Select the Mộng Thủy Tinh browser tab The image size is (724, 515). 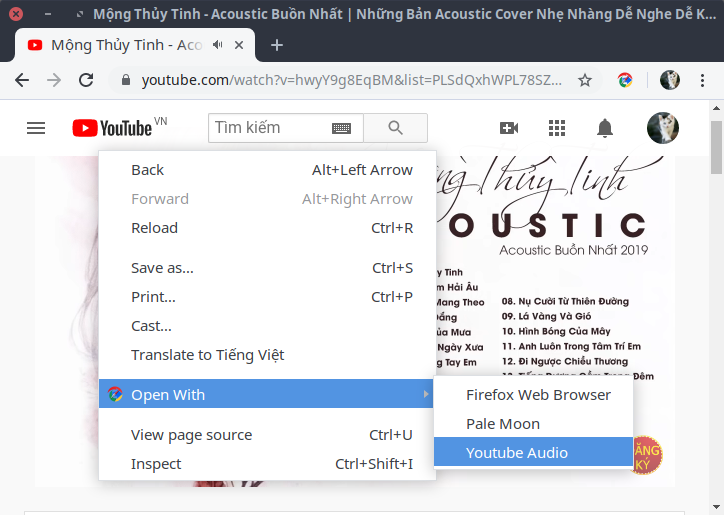pos(135,45)
